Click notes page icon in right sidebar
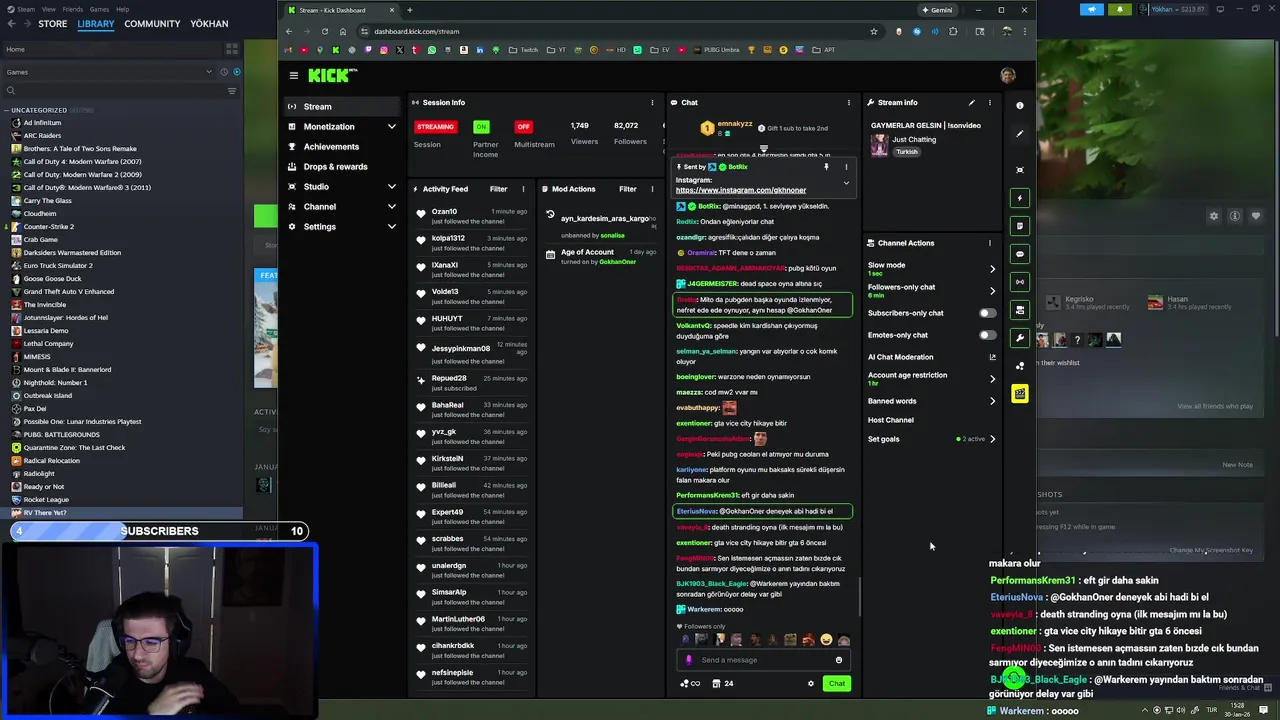Viewport: 1280px width, 720px height. pos(1020,225)
